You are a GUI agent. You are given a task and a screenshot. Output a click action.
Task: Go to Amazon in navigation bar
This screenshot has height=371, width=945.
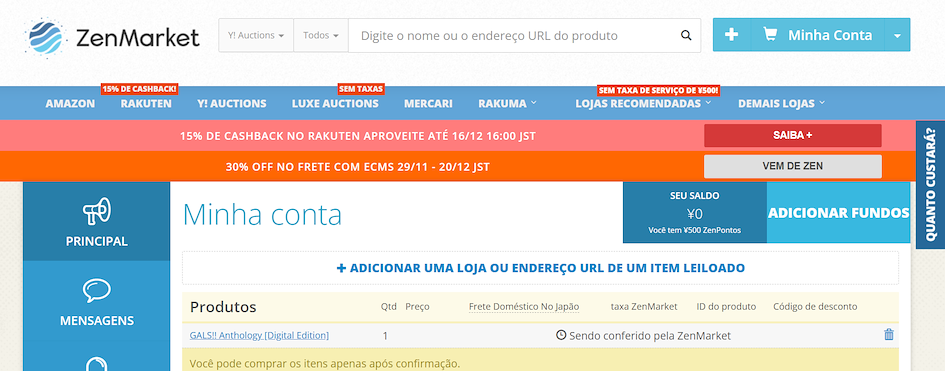[70, 104]
